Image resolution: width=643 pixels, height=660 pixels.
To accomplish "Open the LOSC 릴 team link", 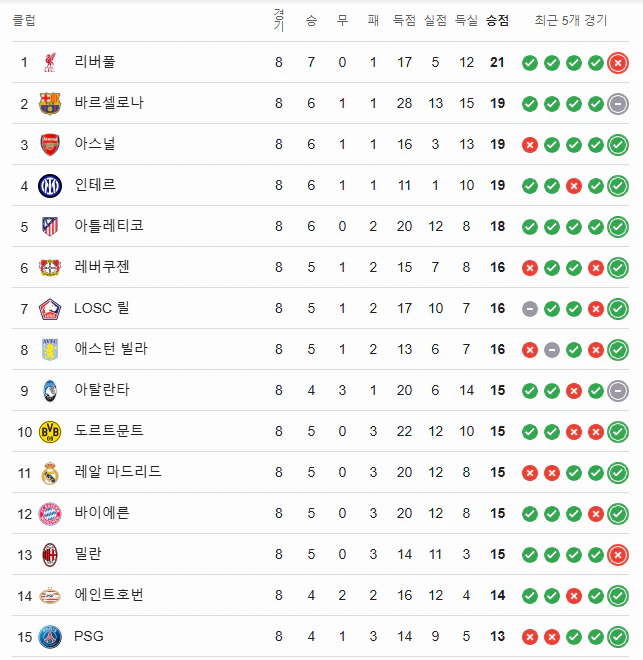I will [x=101, y=308].
